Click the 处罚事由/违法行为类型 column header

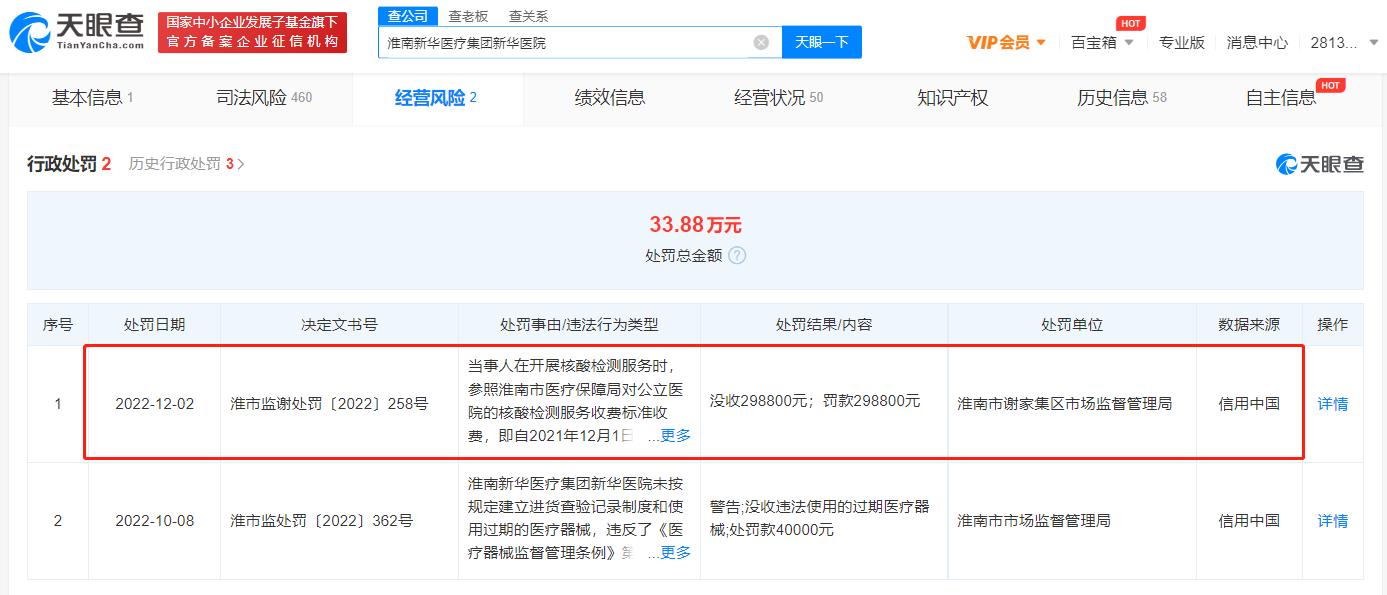pyautogui.click(x=579, y=325)
